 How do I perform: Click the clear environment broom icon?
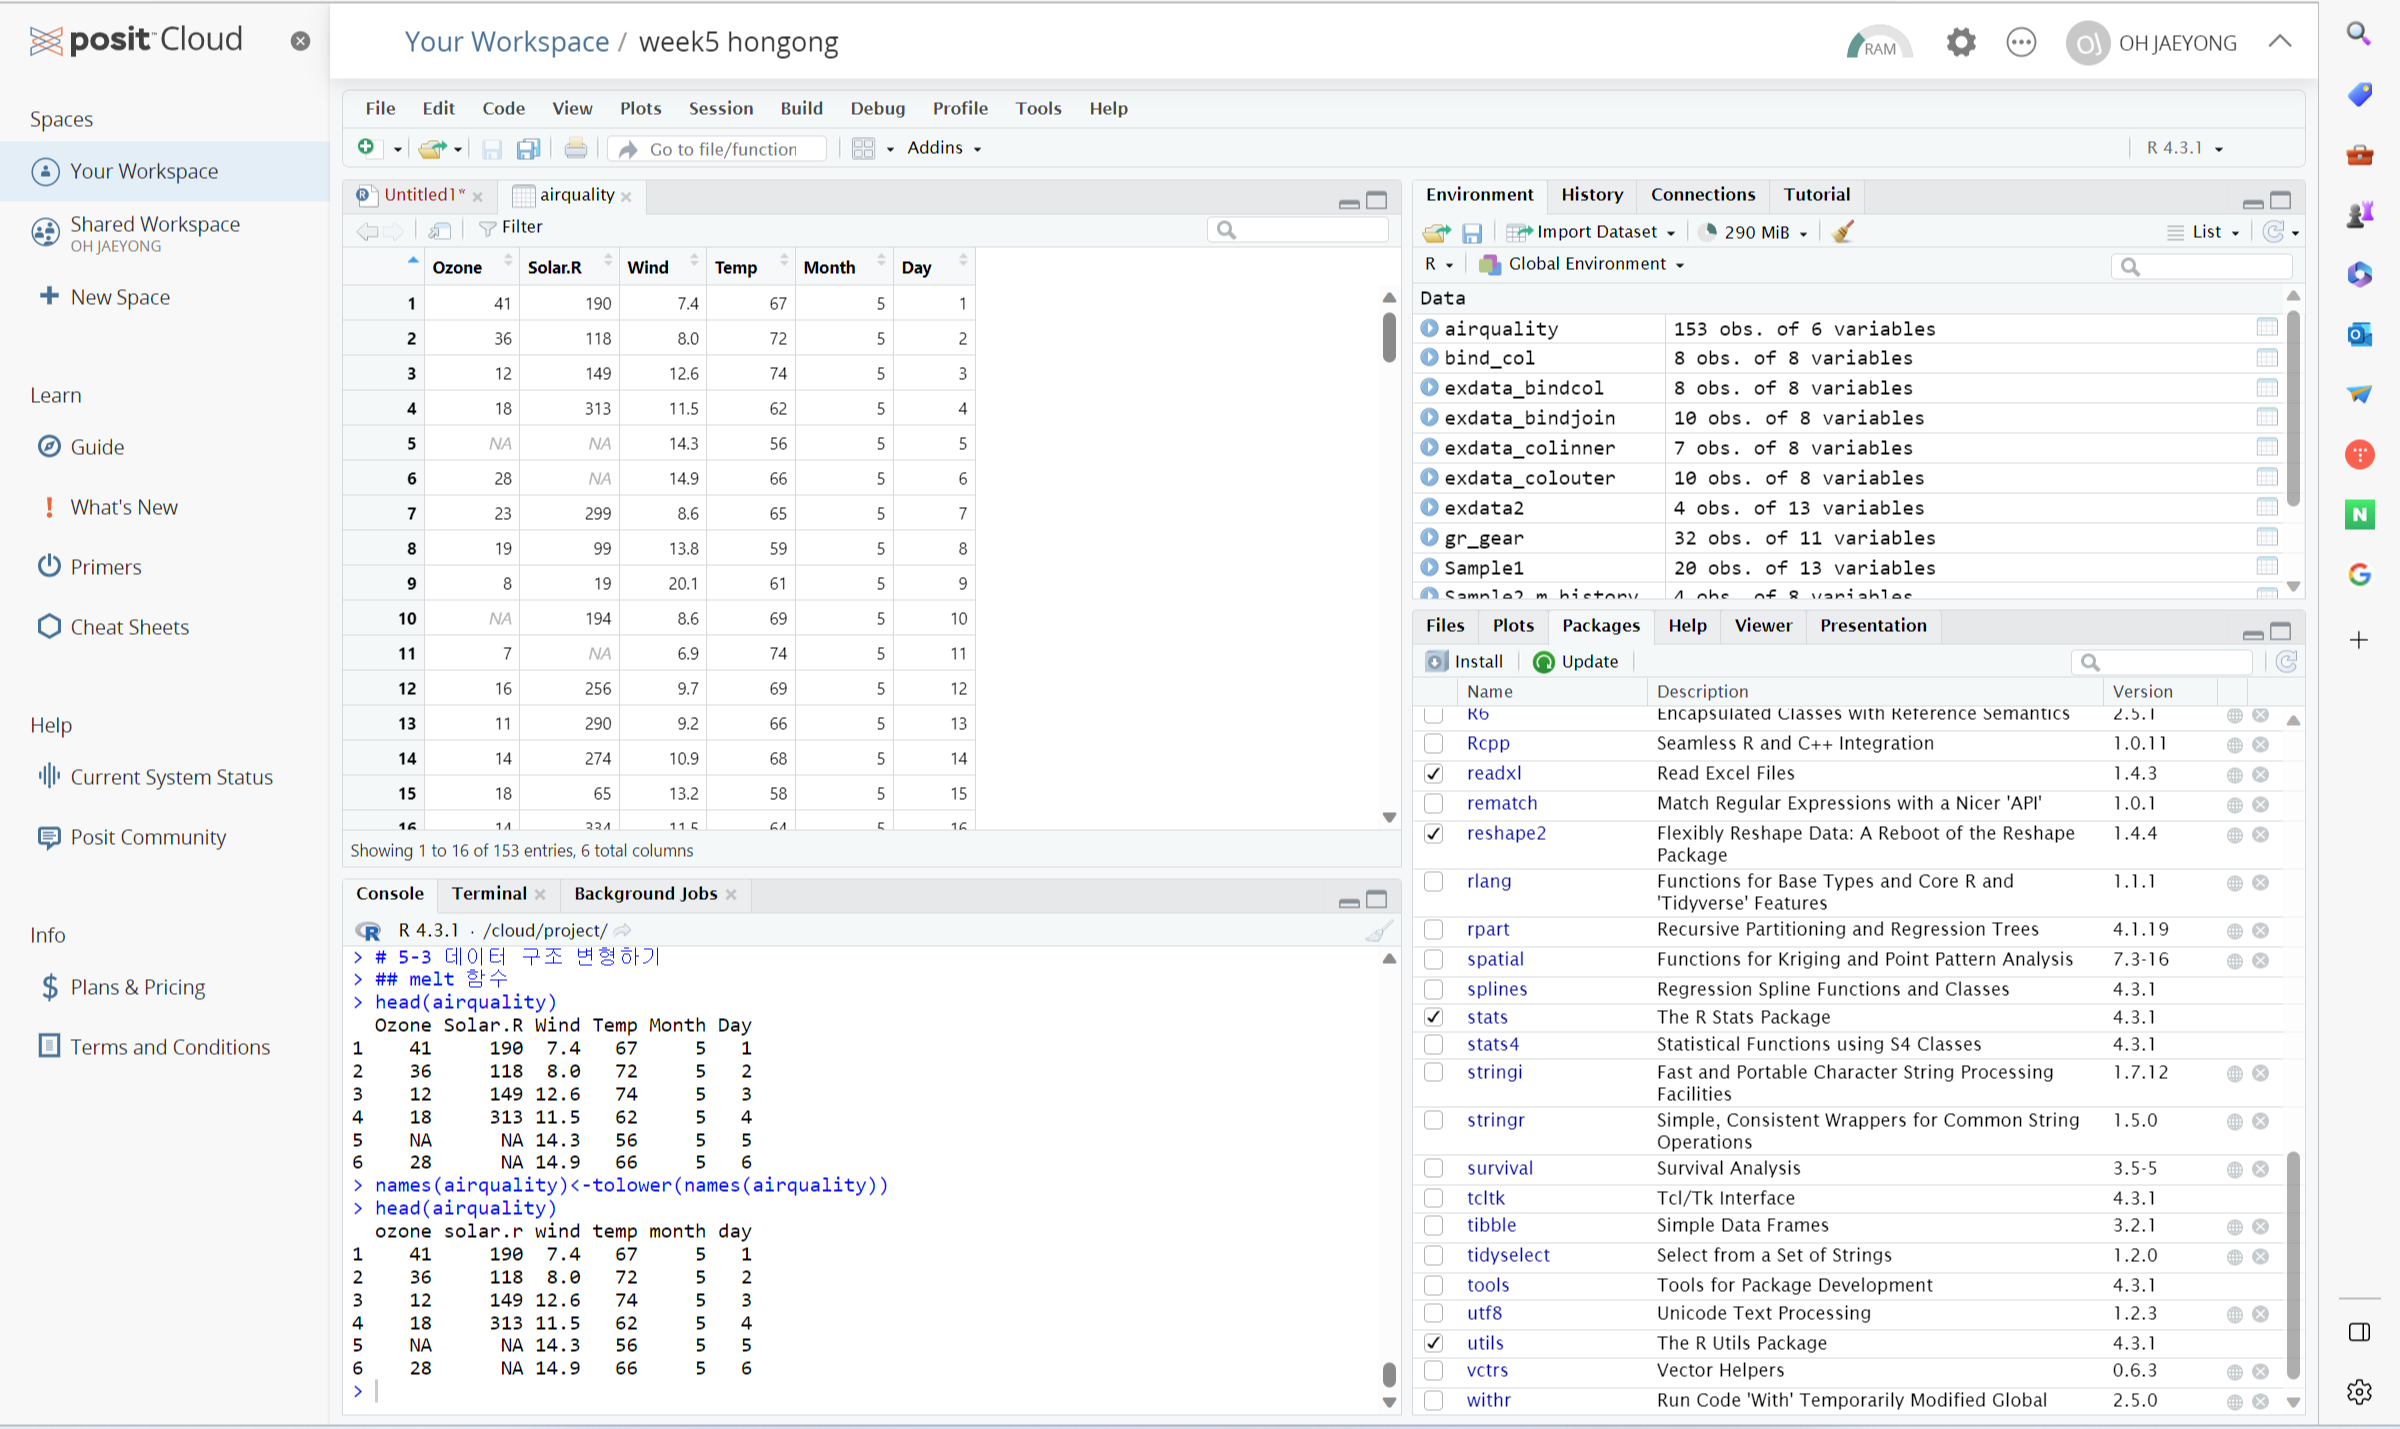click(x=1842, y=232)
